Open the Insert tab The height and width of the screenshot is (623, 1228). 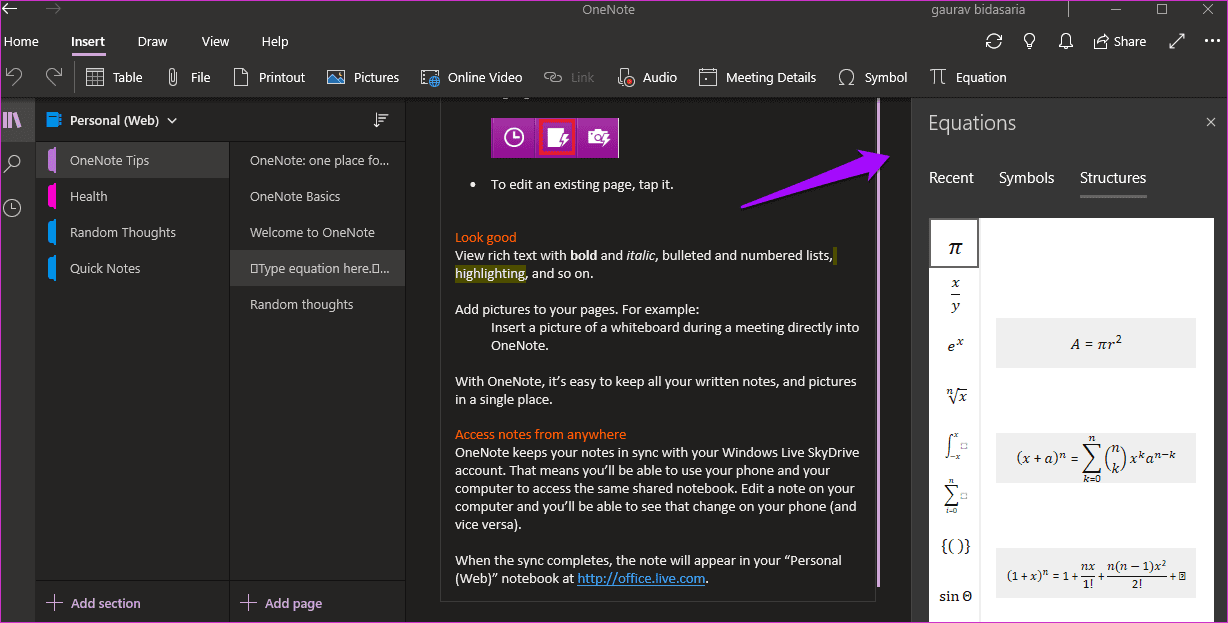88,42
